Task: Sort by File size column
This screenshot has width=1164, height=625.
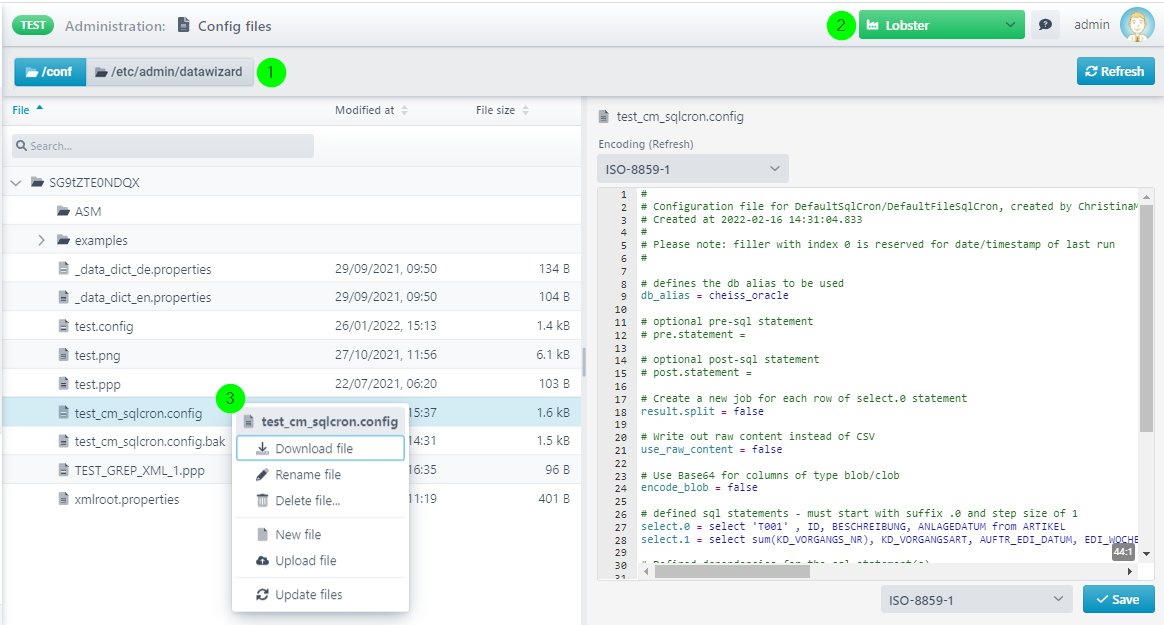Action: click(503, 110)
